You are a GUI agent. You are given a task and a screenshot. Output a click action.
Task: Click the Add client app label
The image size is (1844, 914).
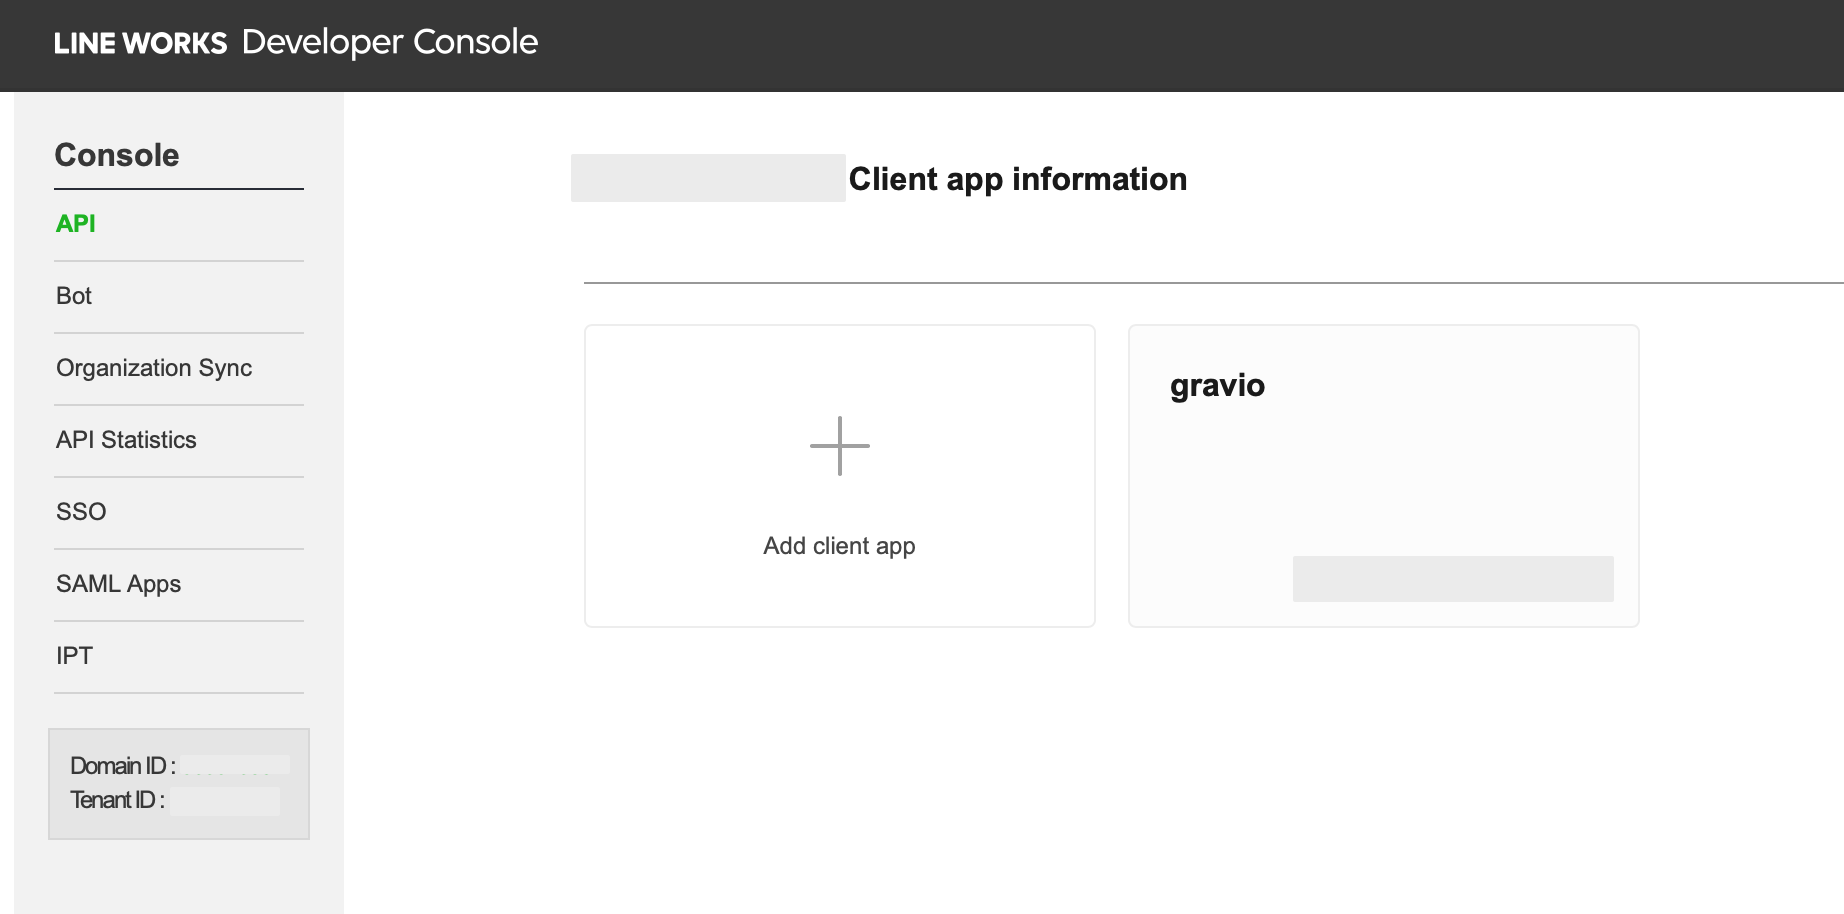839,546
